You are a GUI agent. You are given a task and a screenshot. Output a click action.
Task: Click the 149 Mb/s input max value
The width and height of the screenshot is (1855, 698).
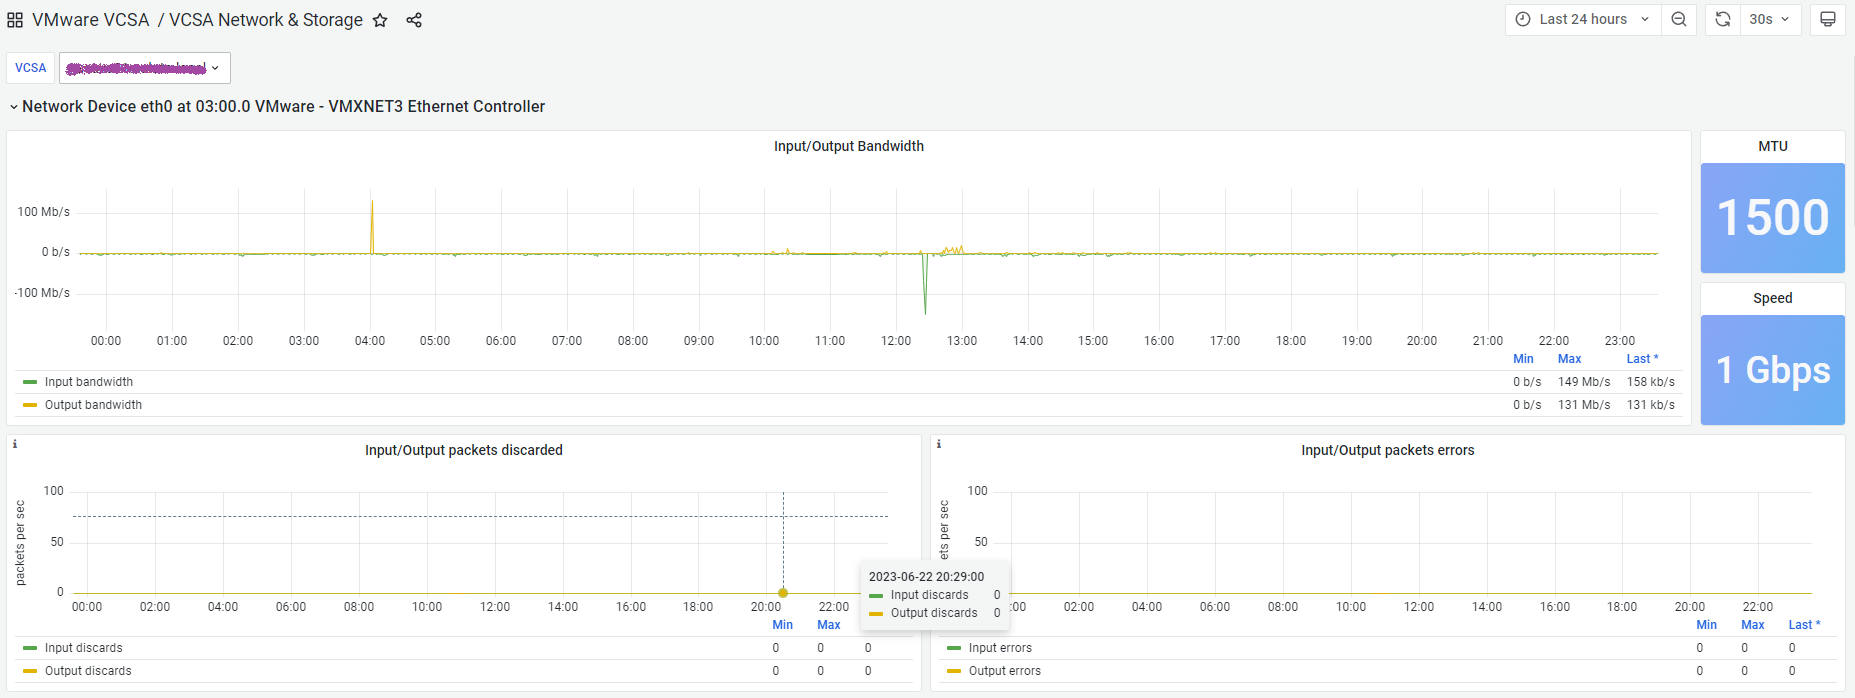(1584, 382)
